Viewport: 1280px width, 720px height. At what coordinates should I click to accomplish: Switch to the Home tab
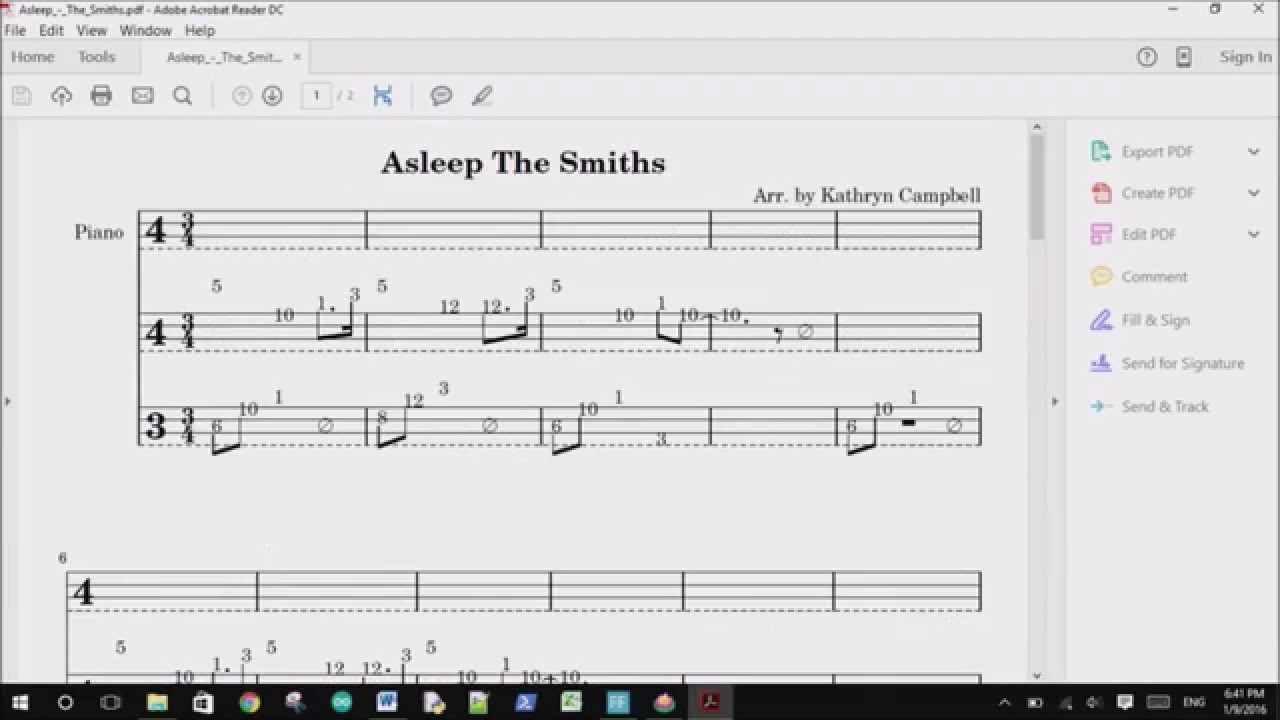click(x=33, y=57)
